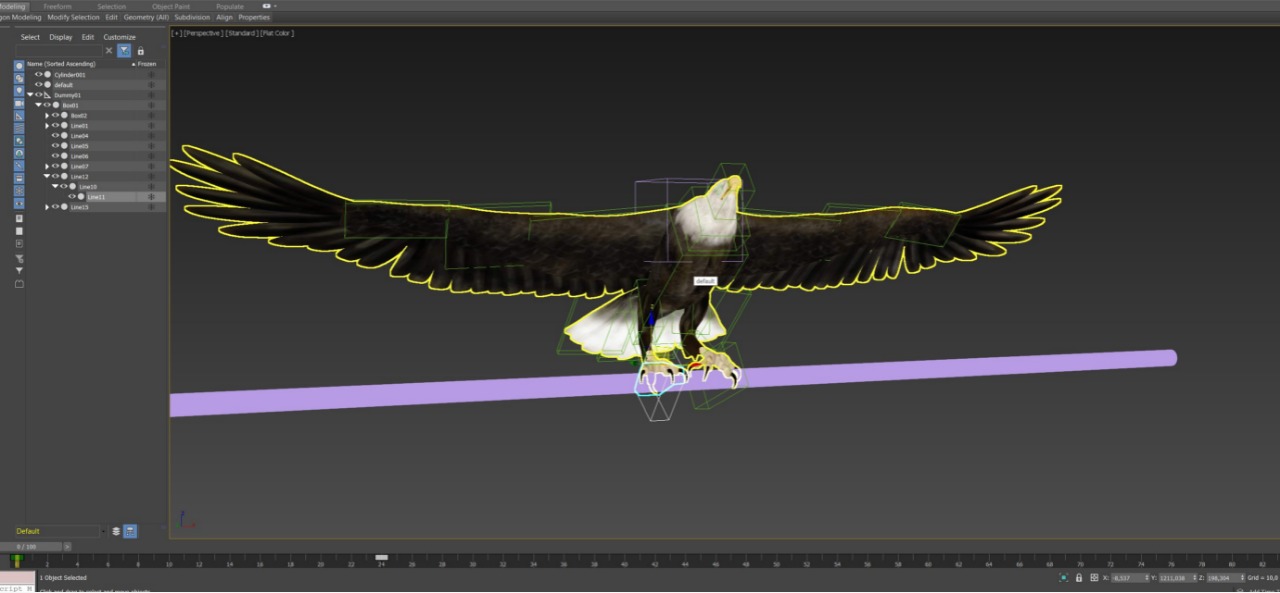Expand the Line07 tree node

(47, 166)
